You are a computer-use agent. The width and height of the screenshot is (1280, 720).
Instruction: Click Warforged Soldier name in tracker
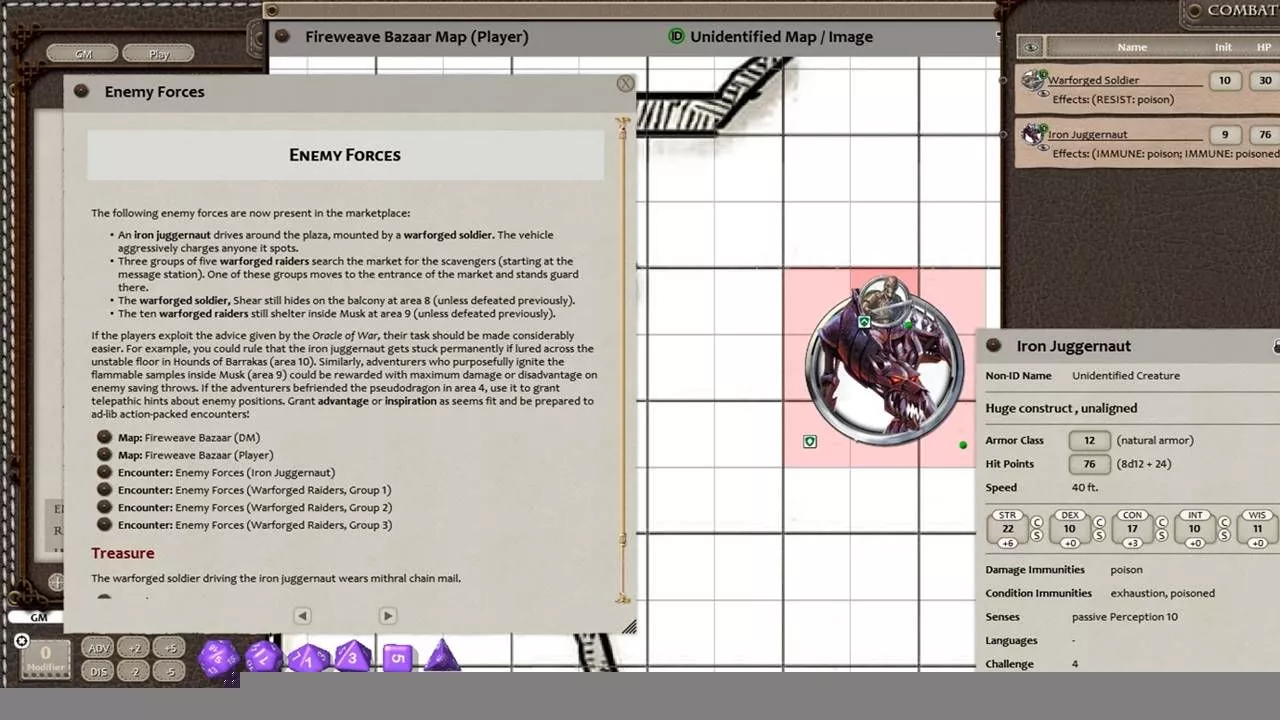tap(1093, 80)
